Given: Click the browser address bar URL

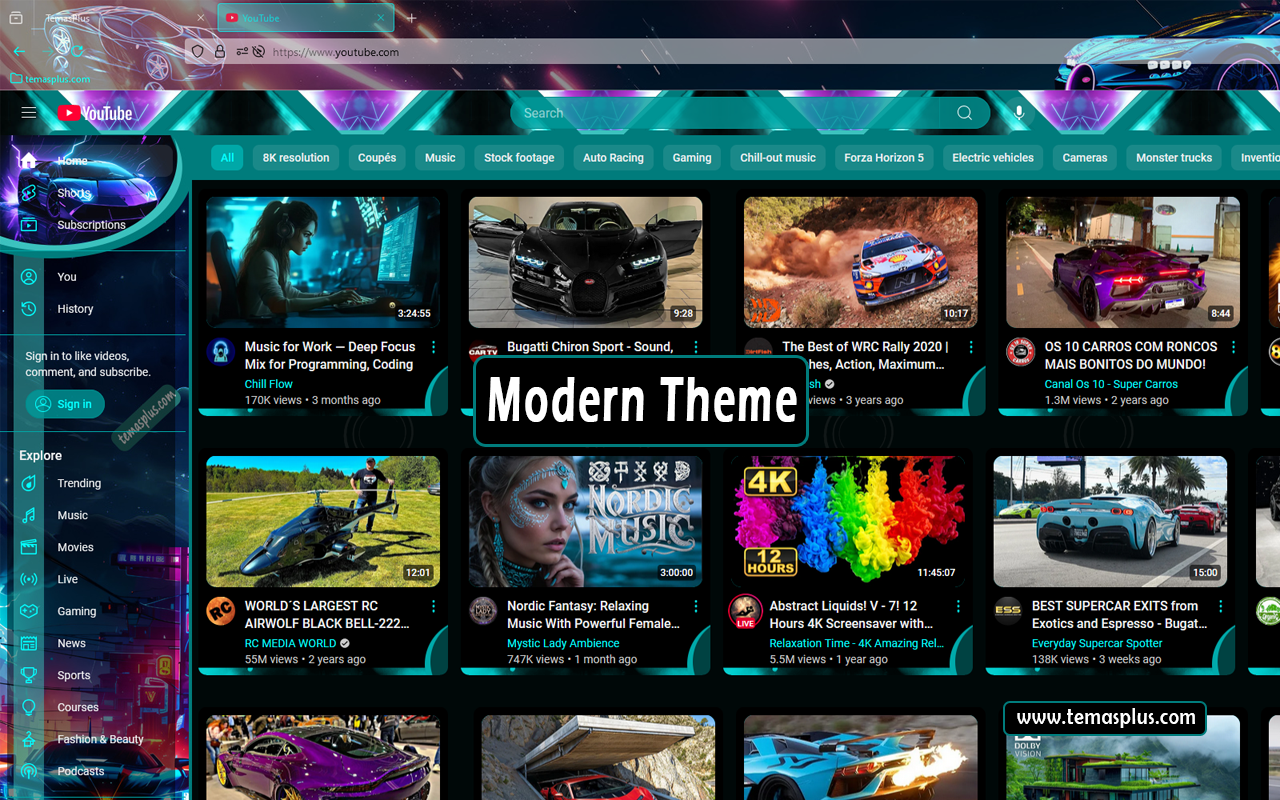Looking at the screenshot, I should click(x=336, y=52).
